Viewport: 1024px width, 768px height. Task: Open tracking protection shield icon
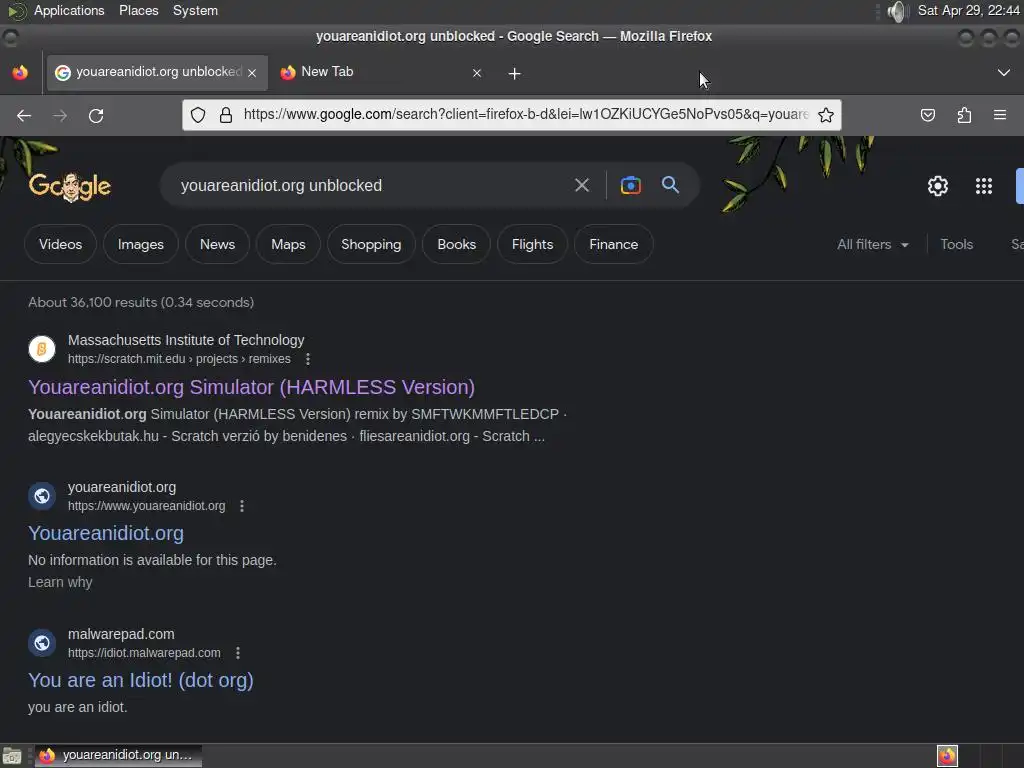coord(198,115)
